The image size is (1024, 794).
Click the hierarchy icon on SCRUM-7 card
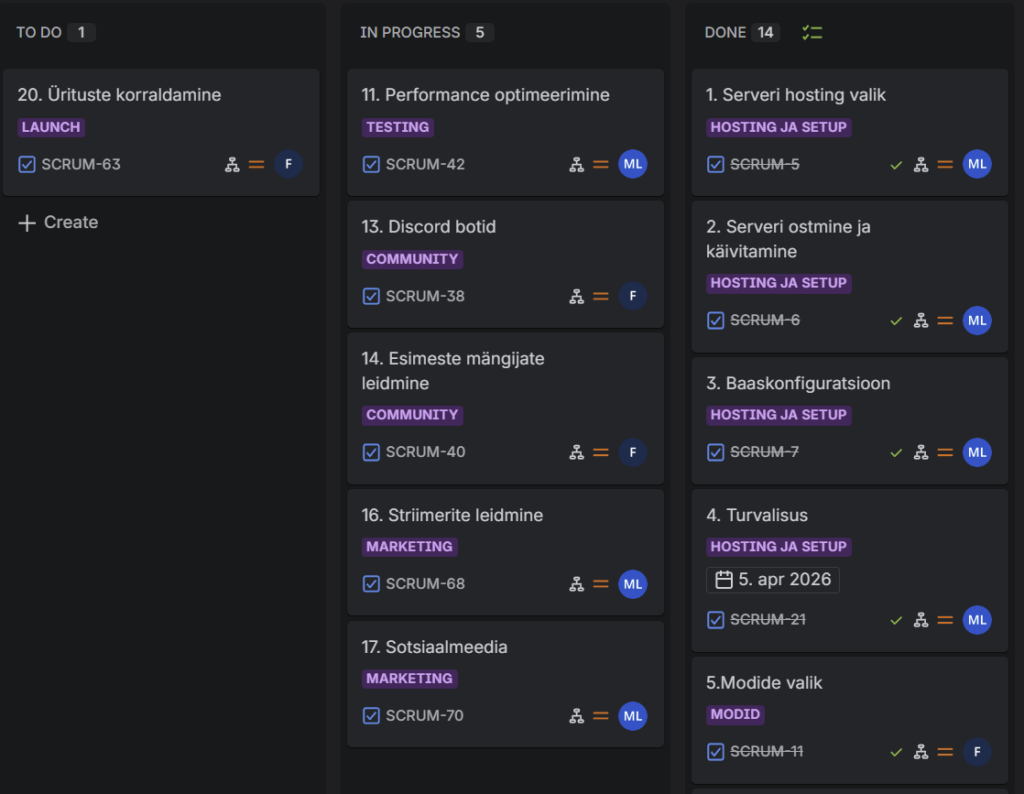921,452
